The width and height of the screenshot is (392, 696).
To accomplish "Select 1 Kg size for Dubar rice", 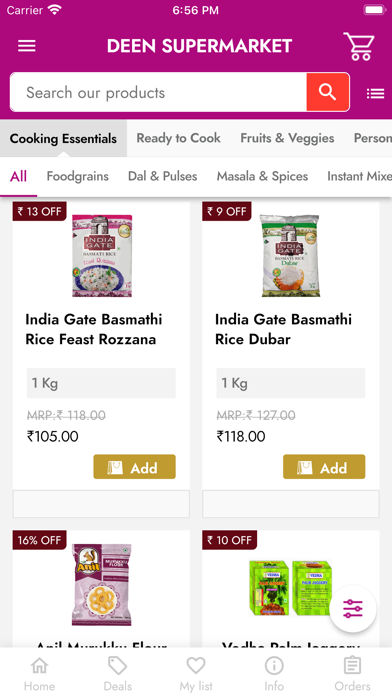I will pos(291,383).
